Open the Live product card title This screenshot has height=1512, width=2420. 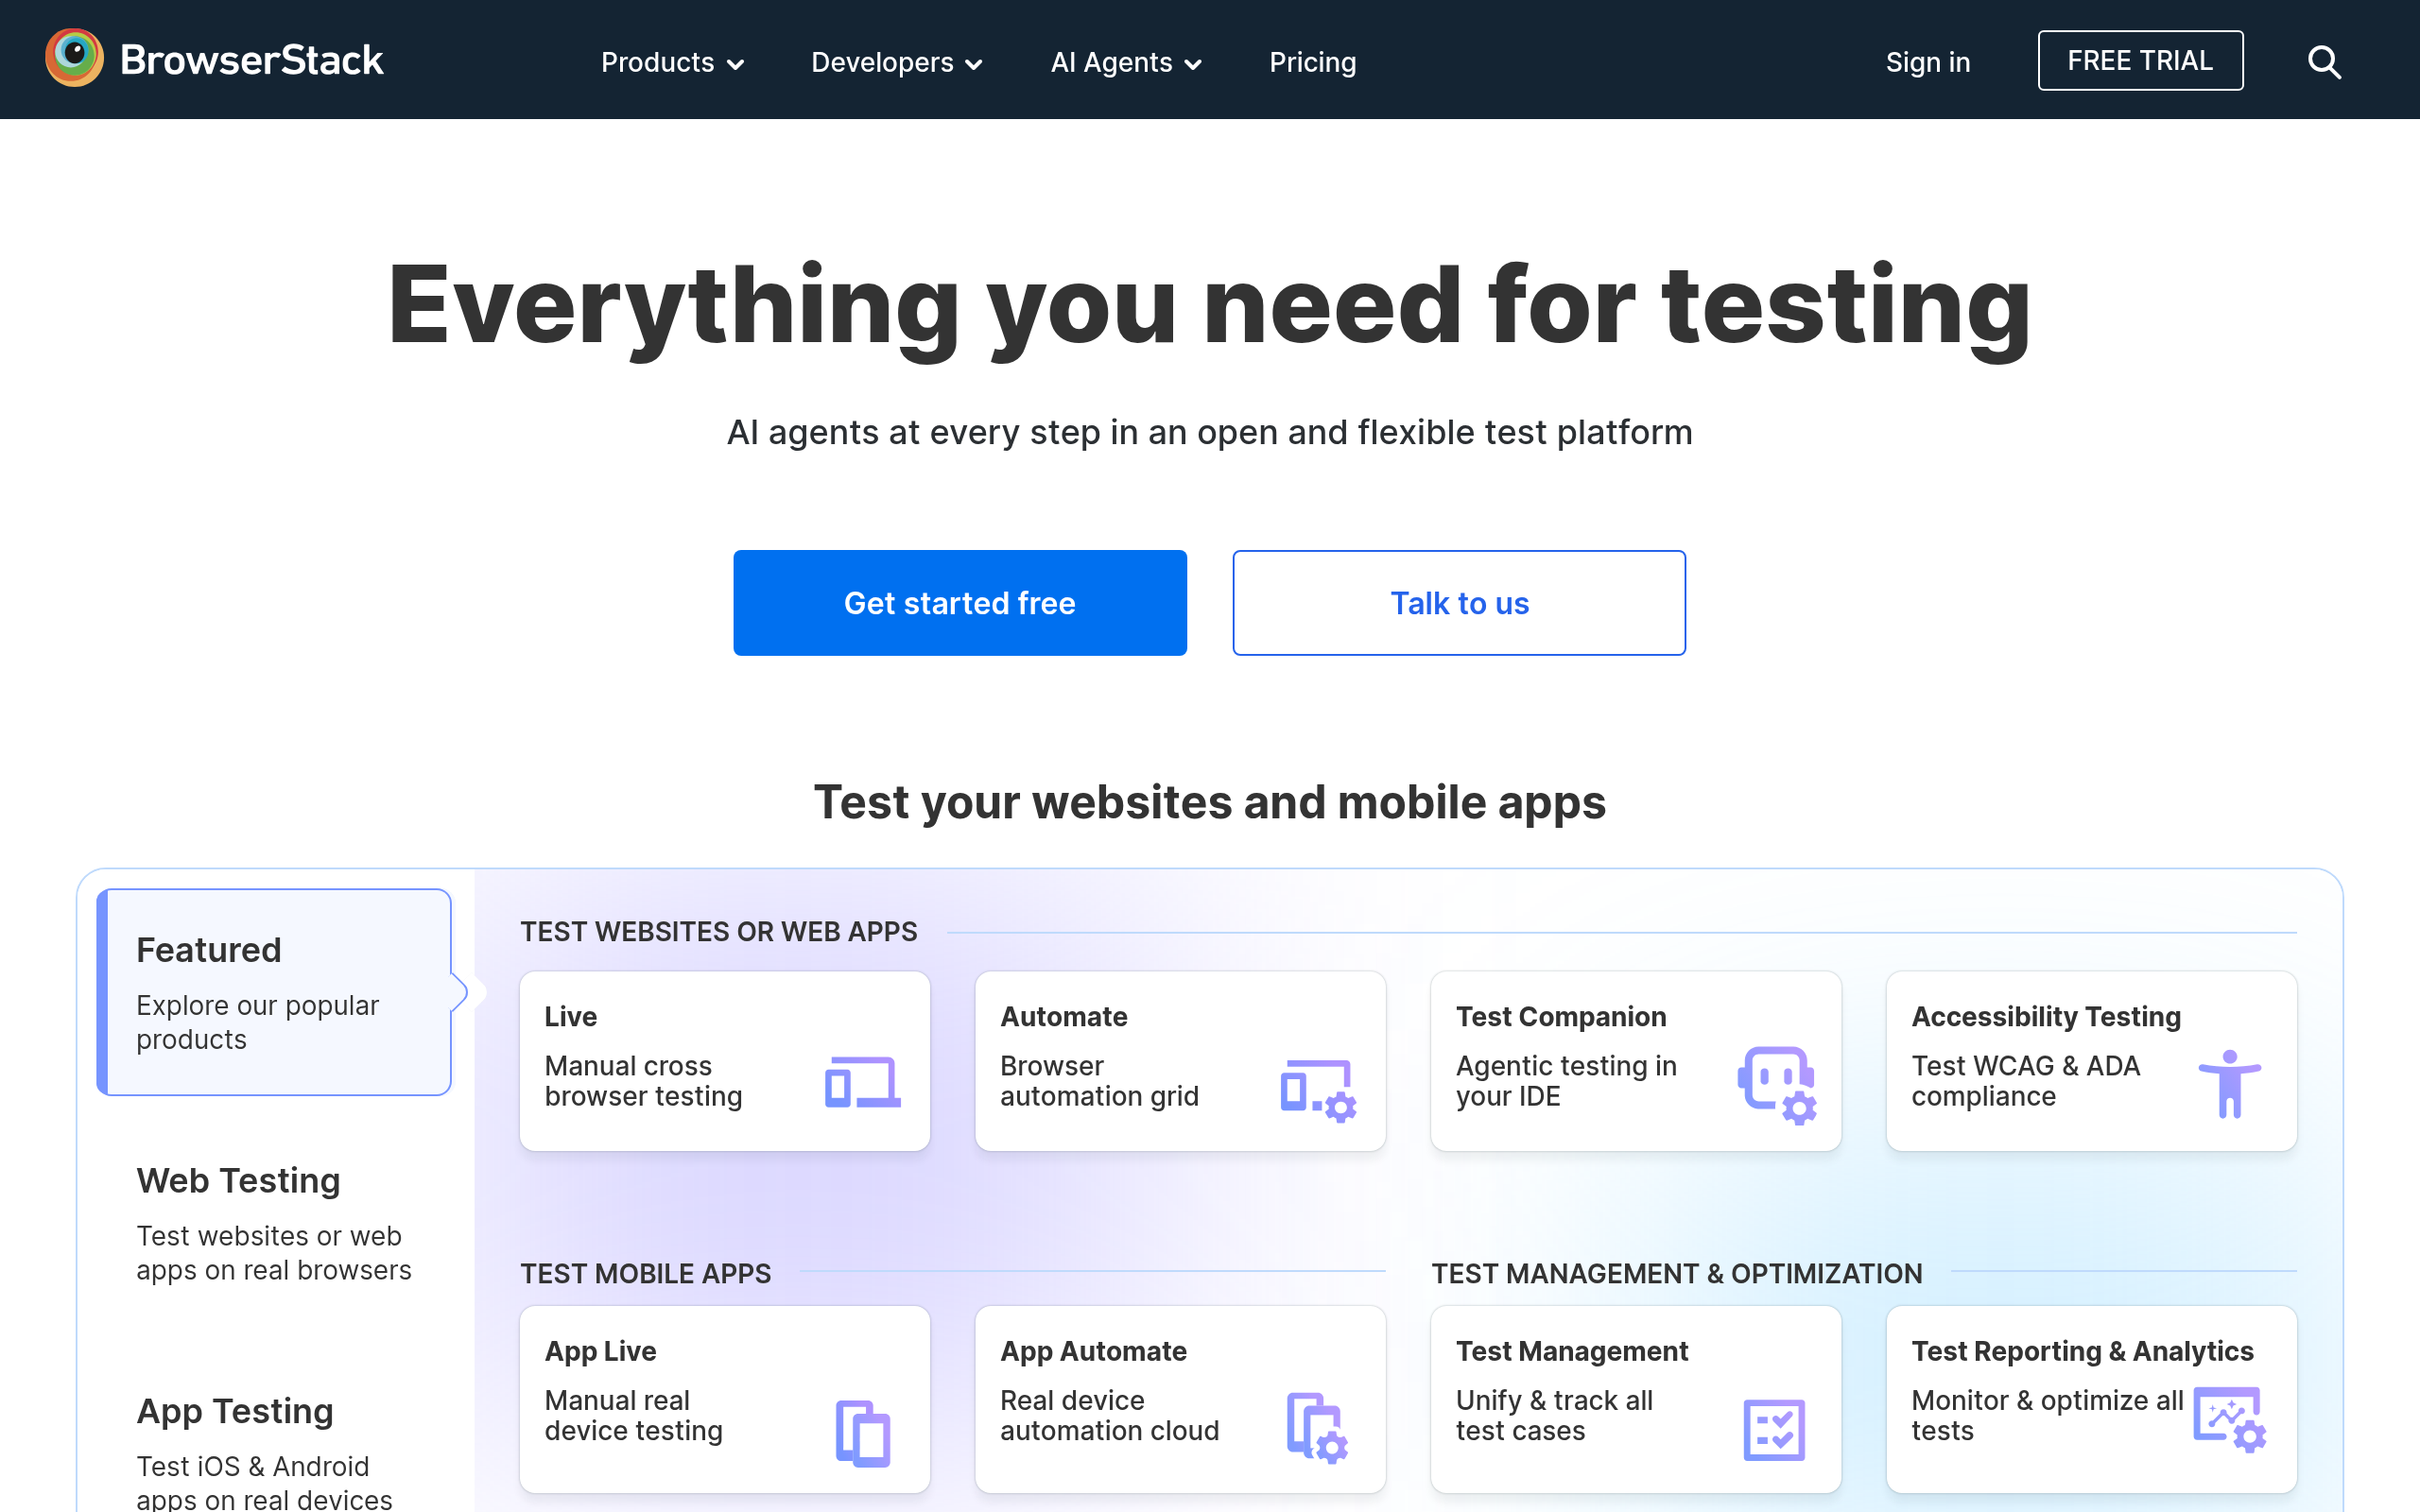pyautogui.click(x=570, y=1016)
